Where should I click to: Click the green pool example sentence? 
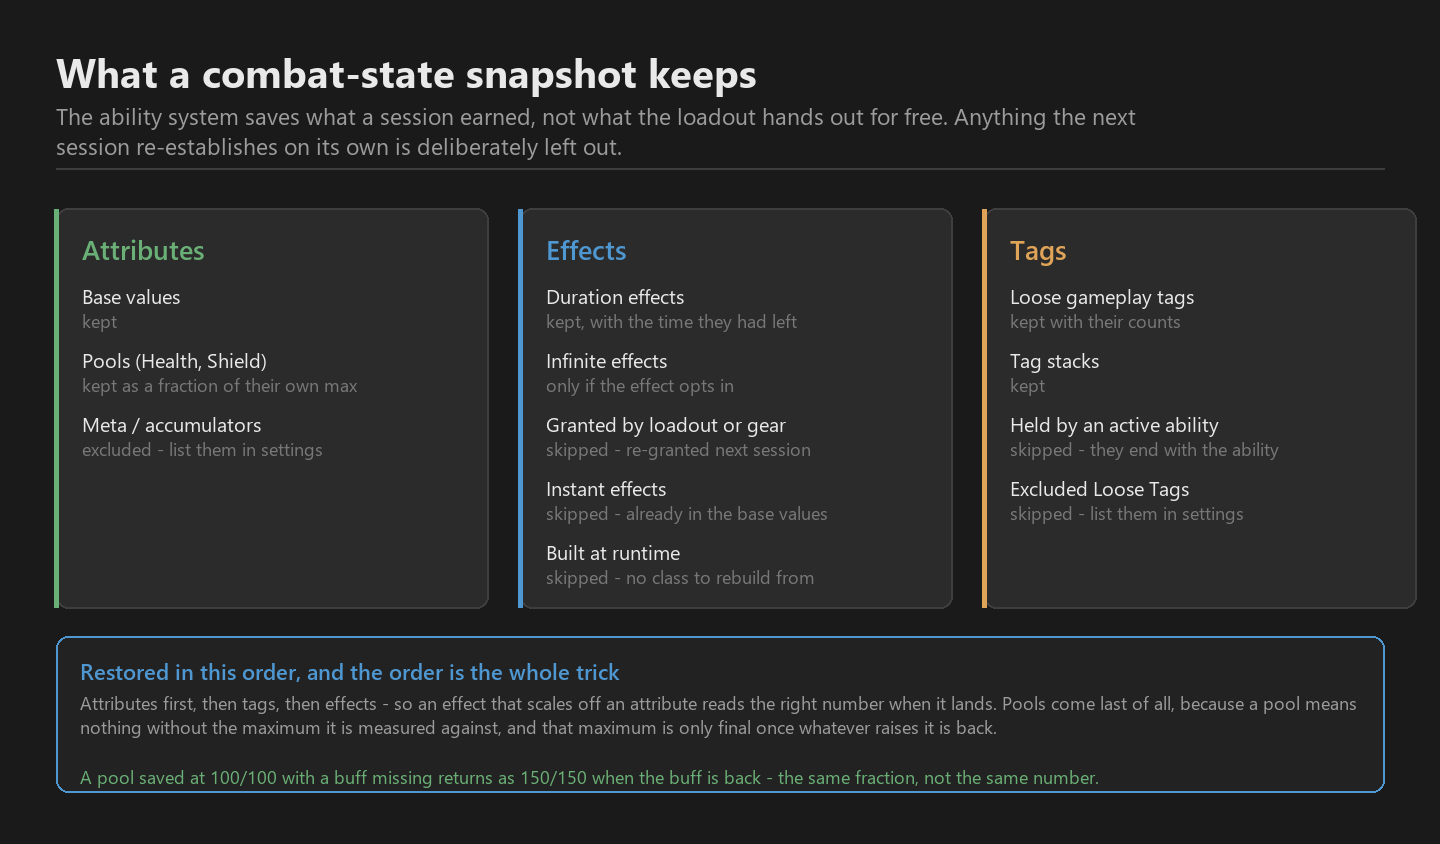pos(589,778)
